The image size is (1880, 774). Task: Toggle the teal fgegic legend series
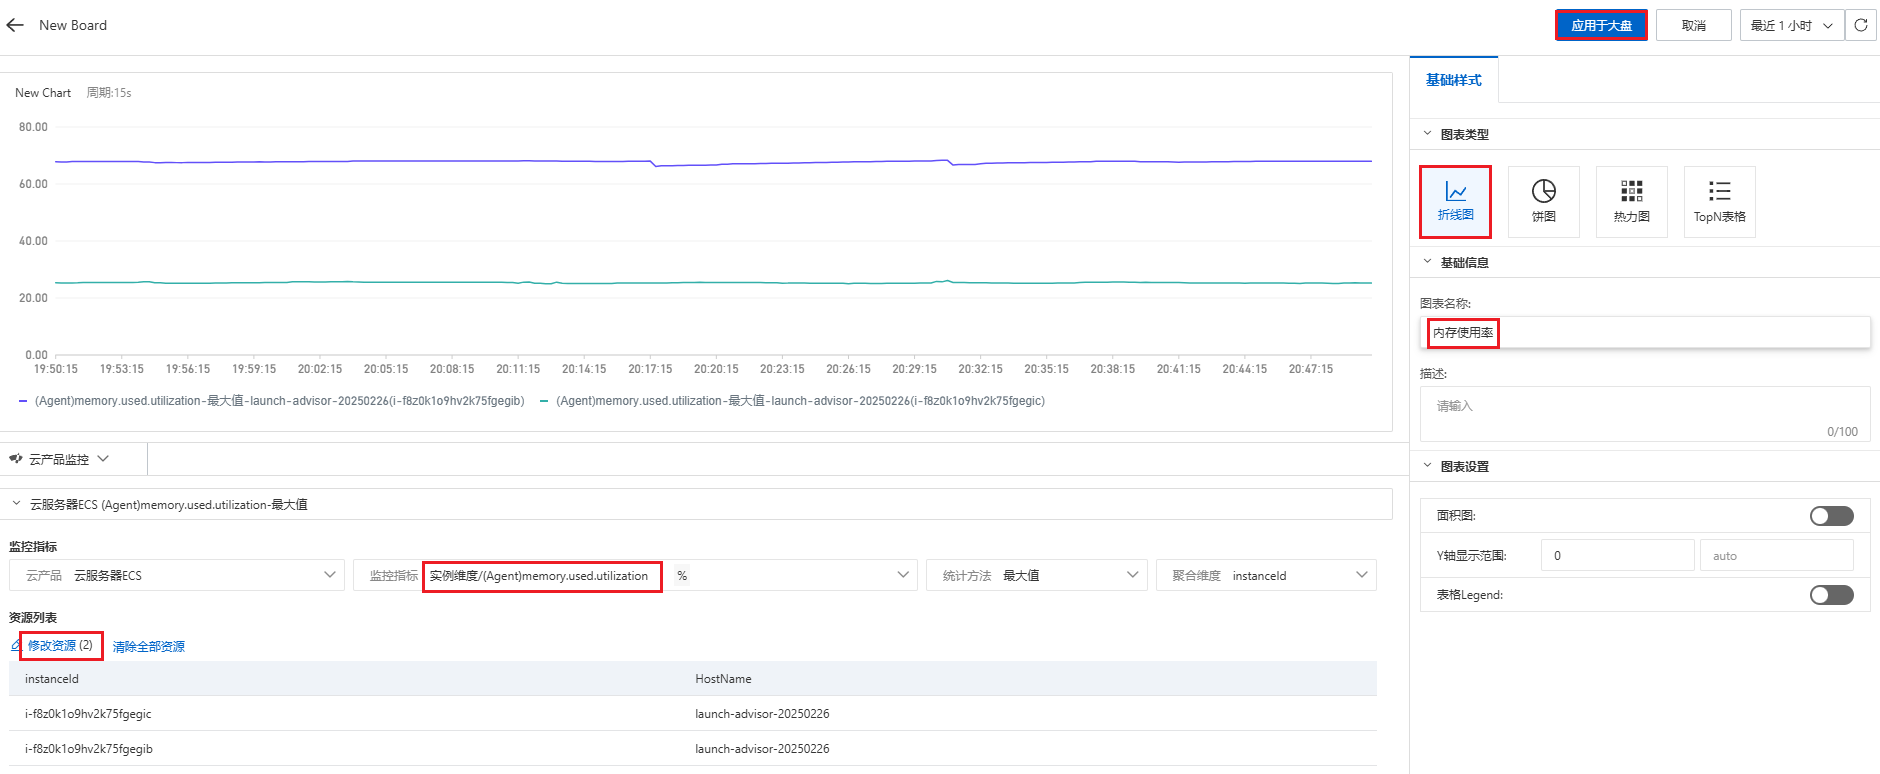[x=793, y=401]
